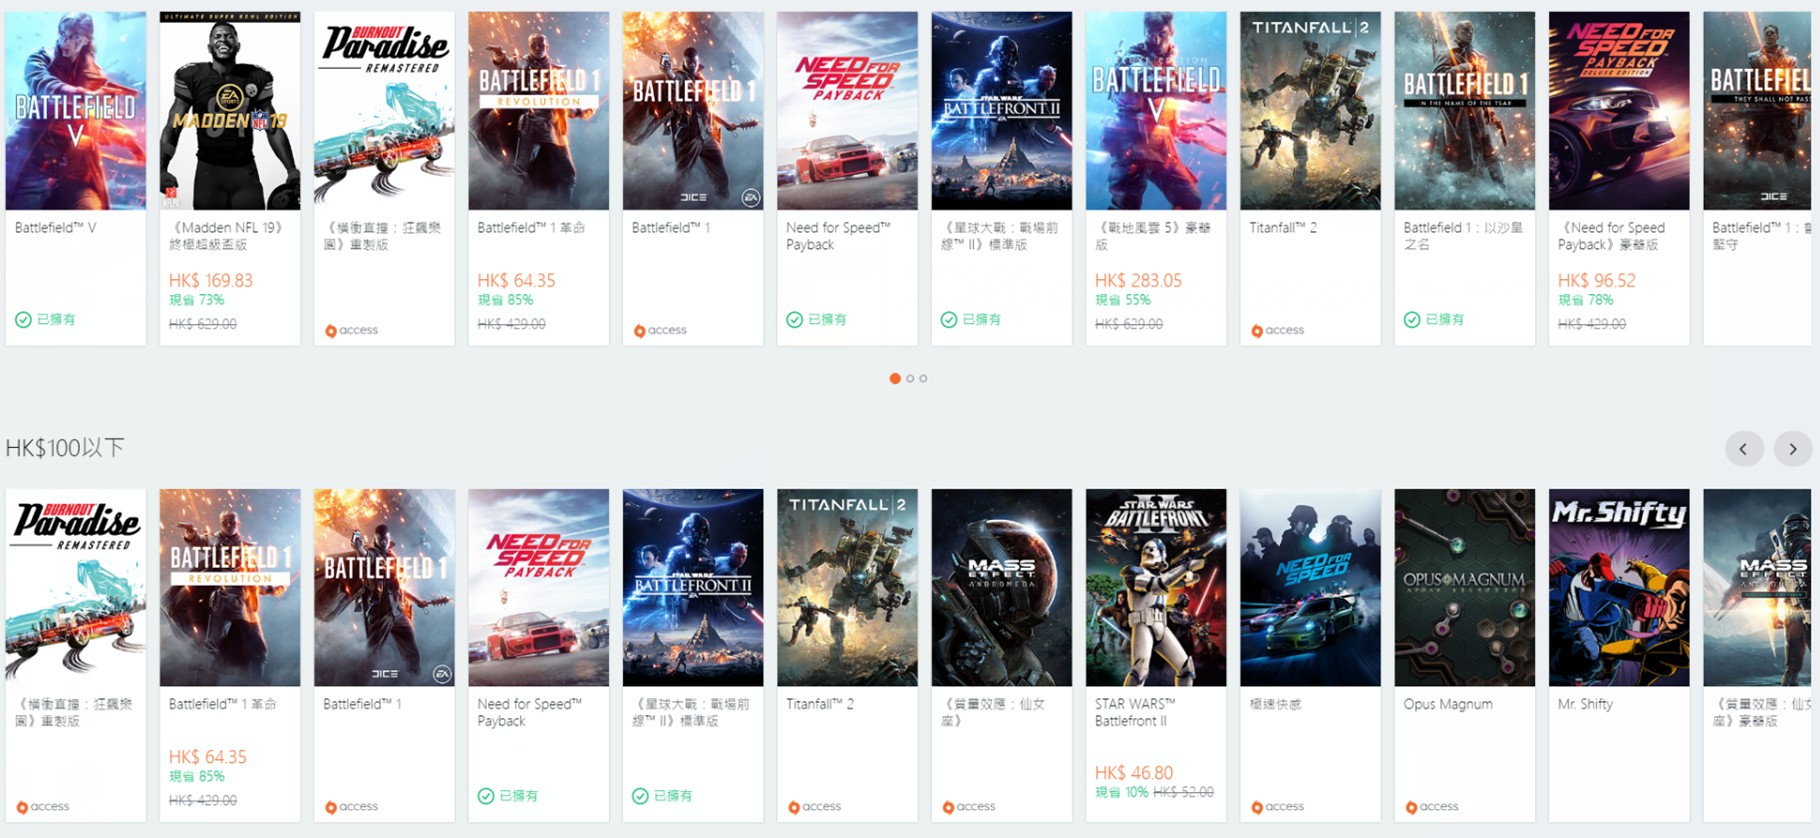The height and width of the screenshot is (838, 1820).
Task: Click the 《戰地風雲 5》豪華版 title
Action: coord(1153,236)
